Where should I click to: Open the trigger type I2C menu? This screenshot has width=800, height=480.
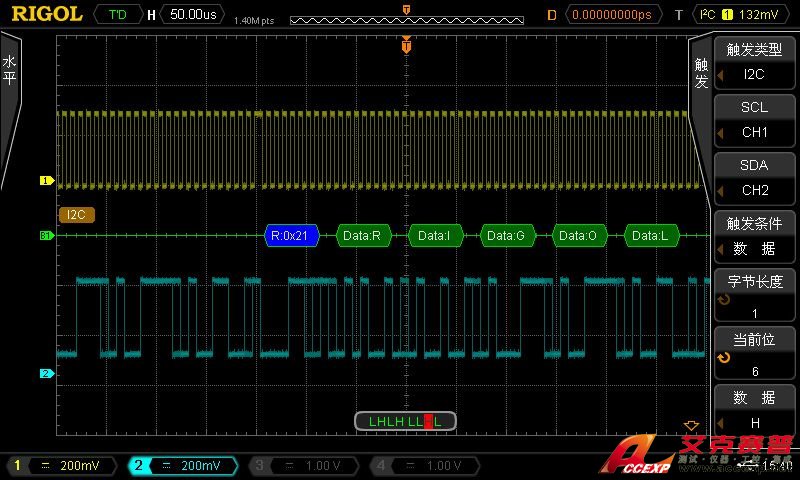coord(754,61)
